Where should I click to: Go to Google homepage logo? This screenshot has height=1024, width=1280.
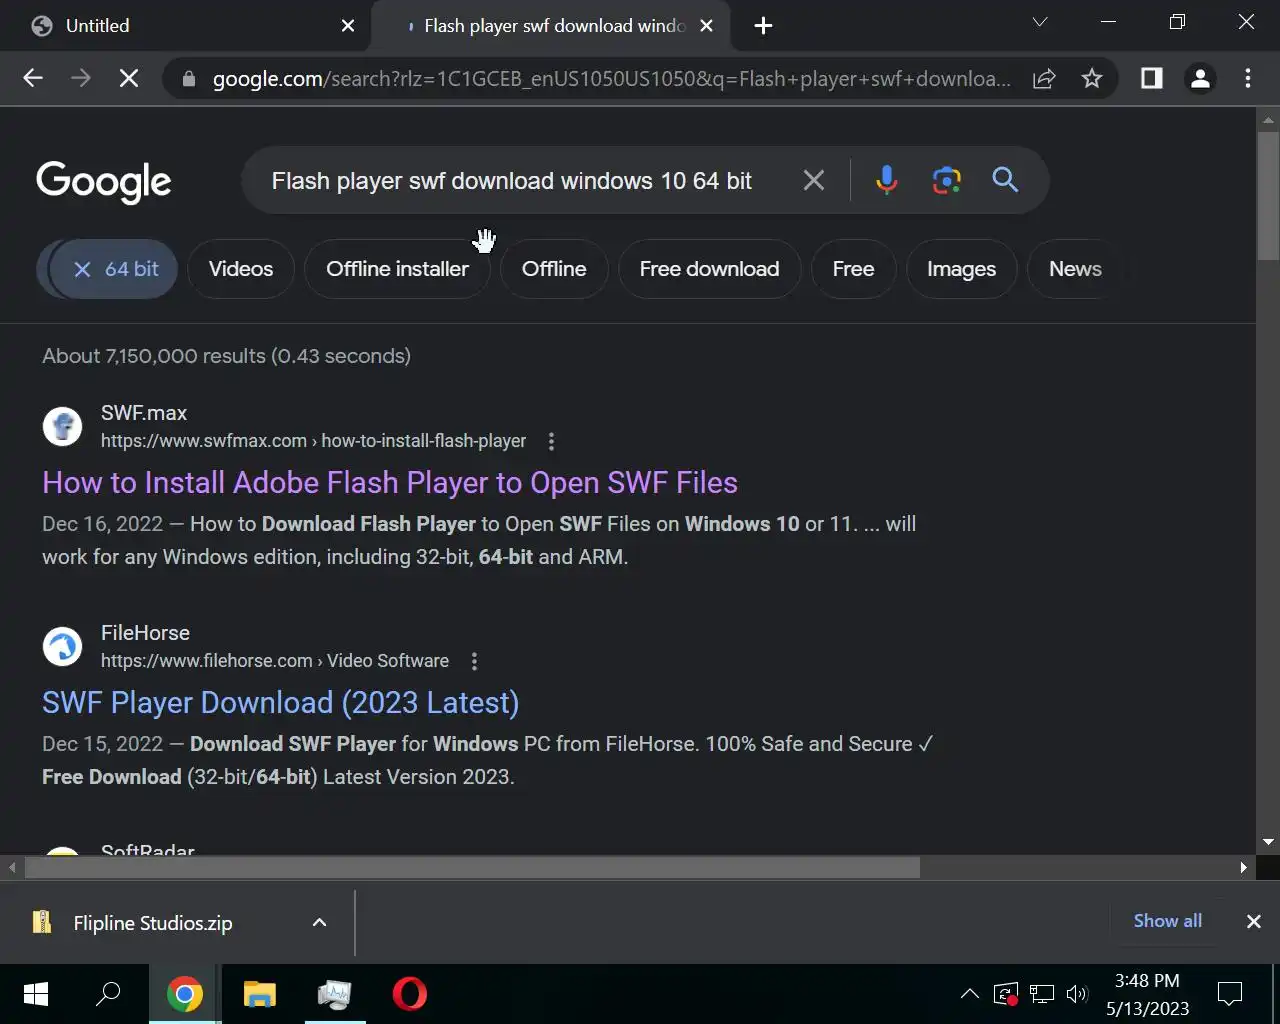click(104, 181)
